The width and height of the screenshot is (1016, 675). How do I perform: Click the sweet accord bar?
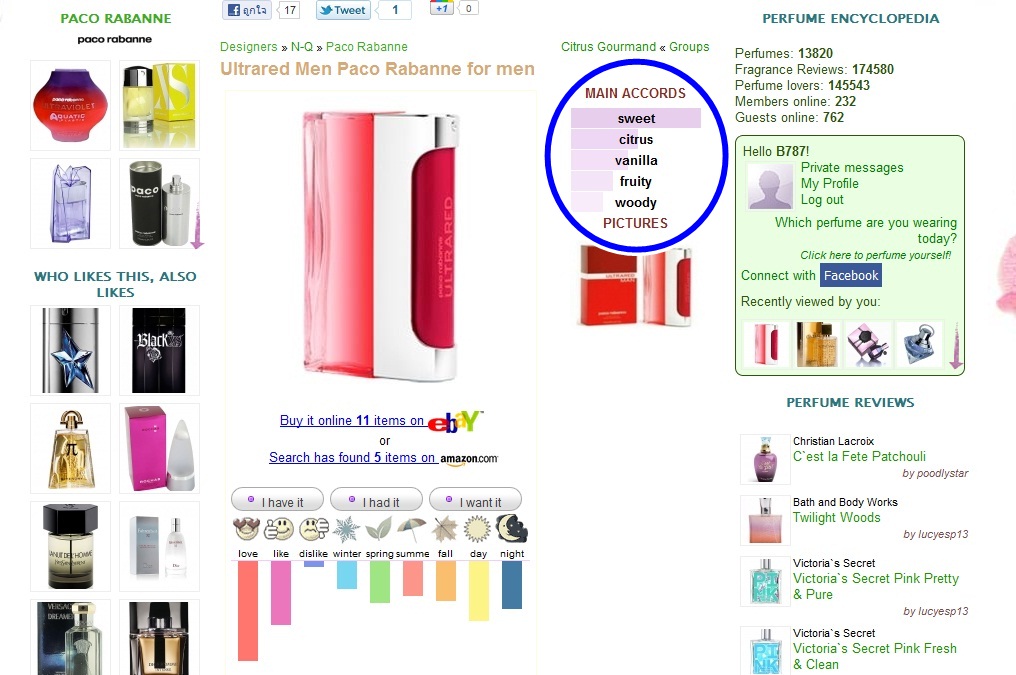[x=636, y=119]
